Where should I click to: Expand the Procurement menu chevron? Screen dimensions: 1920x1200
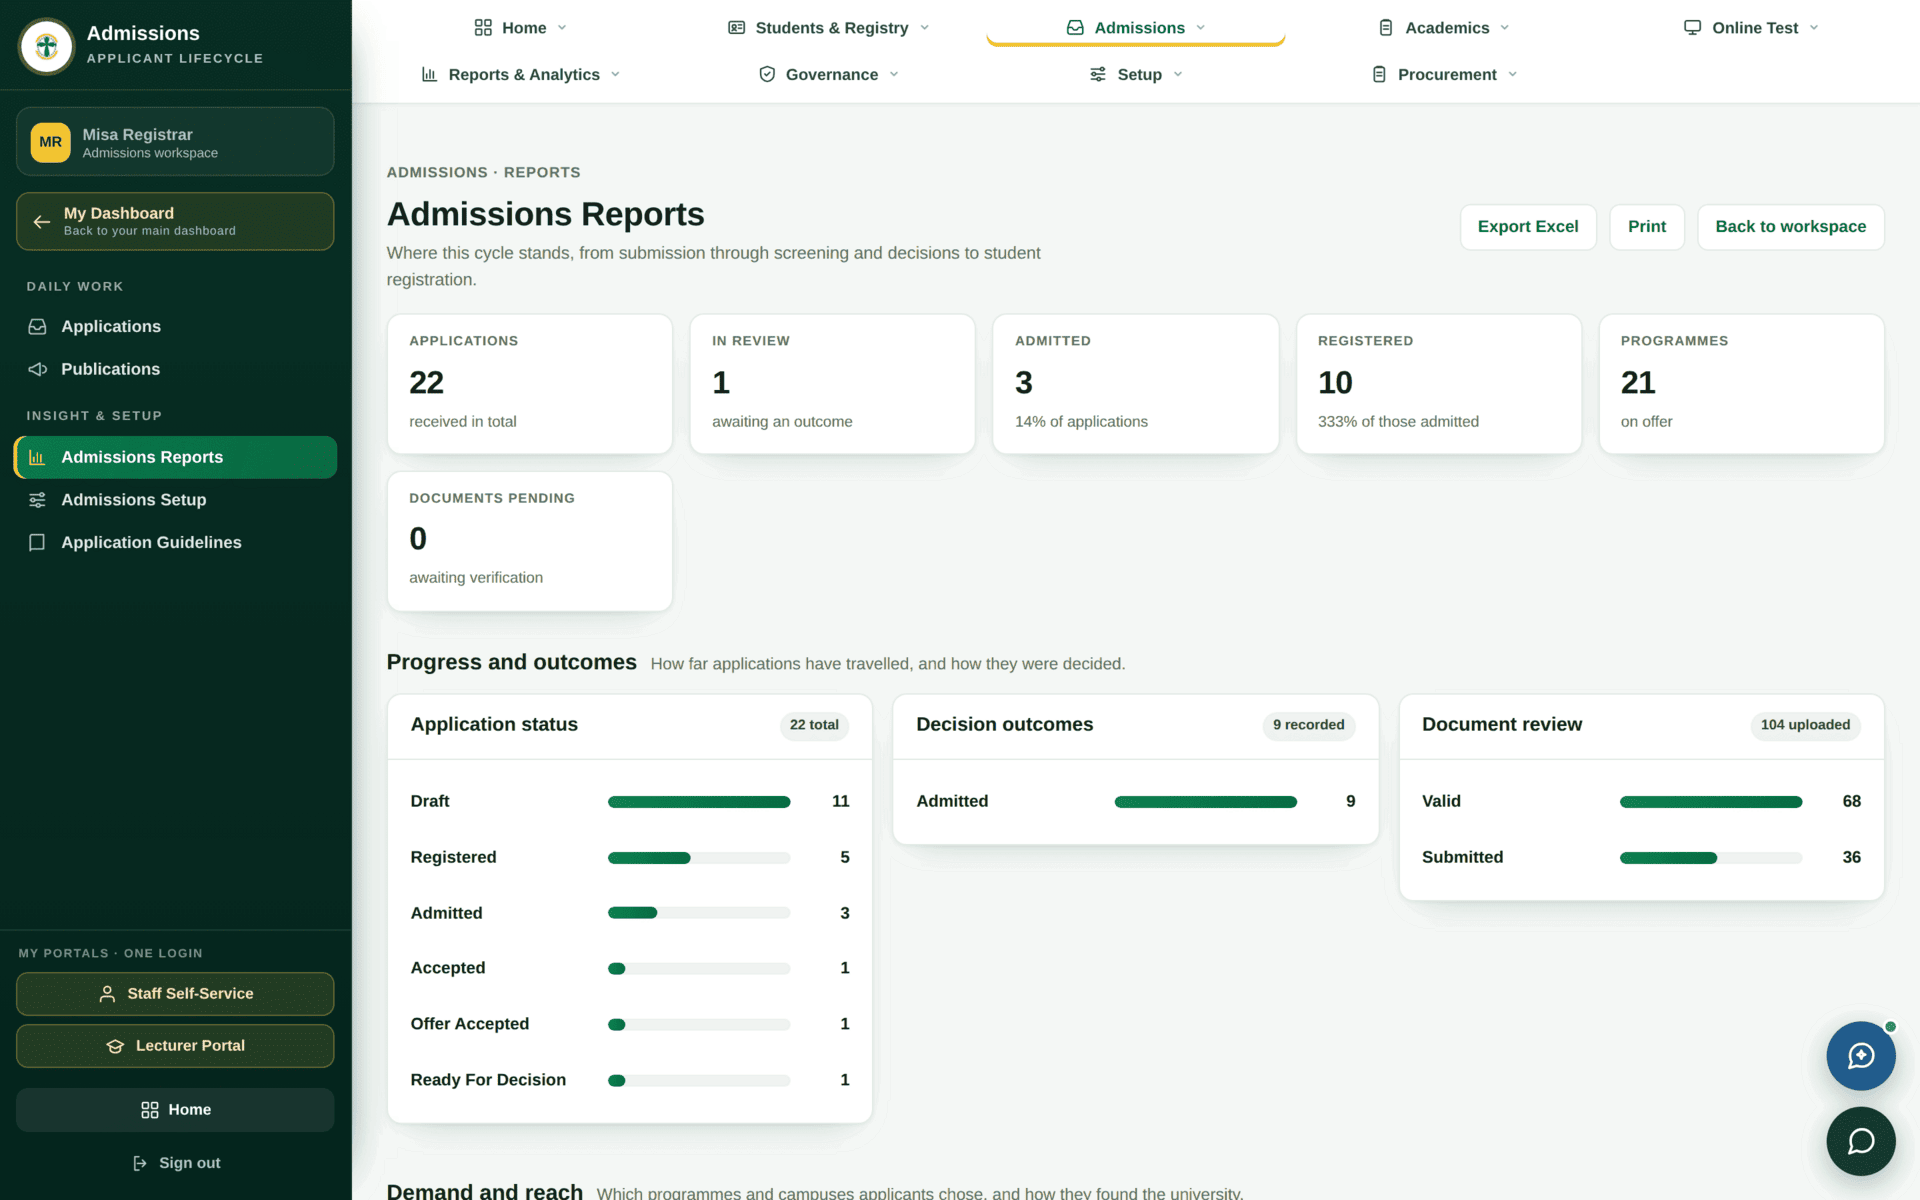(x=1513, y=74)
